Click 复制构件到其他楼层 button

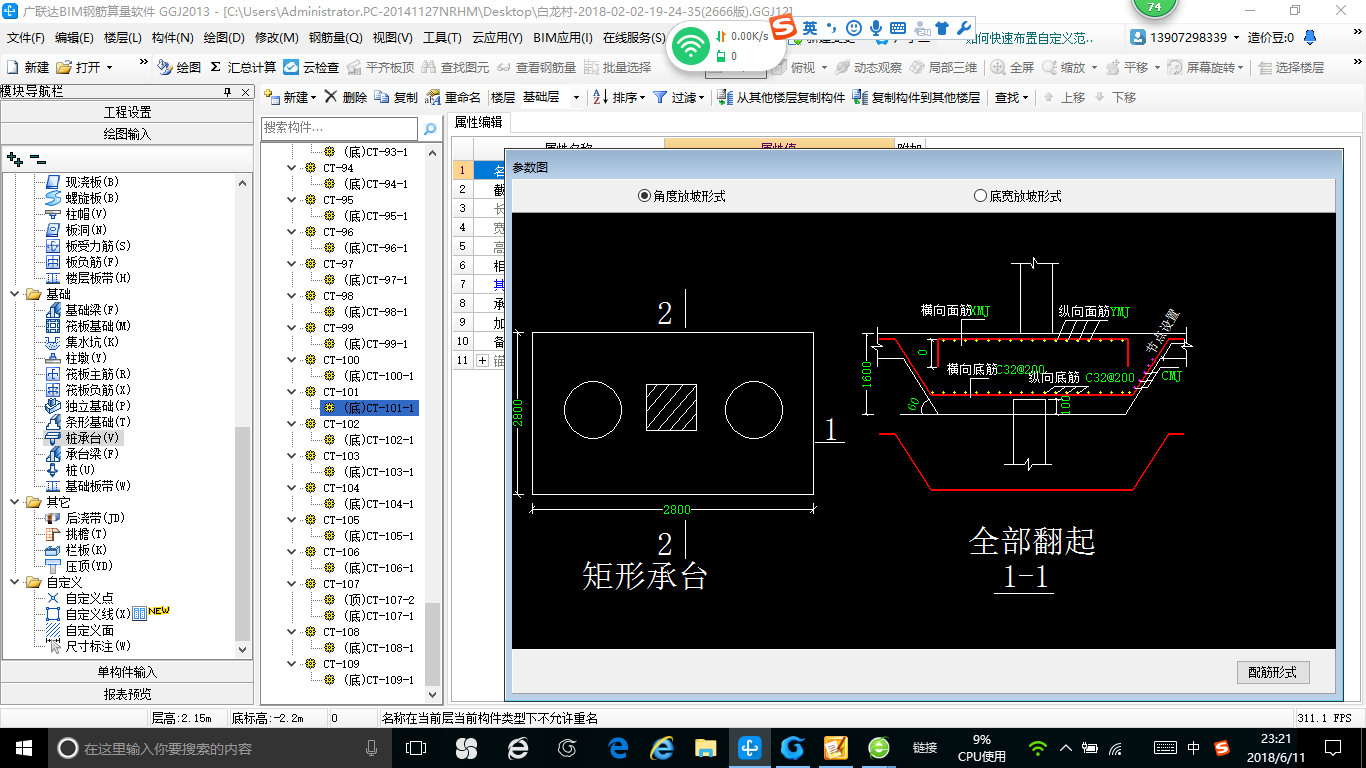pos(916,97)
